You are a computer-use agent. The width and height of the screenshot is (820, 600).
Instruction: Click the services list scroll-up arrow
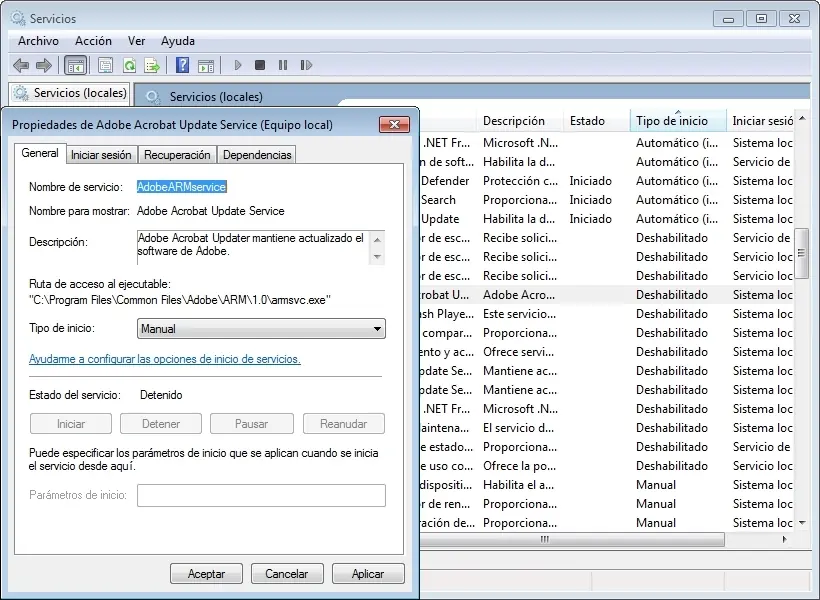(802, 119)
